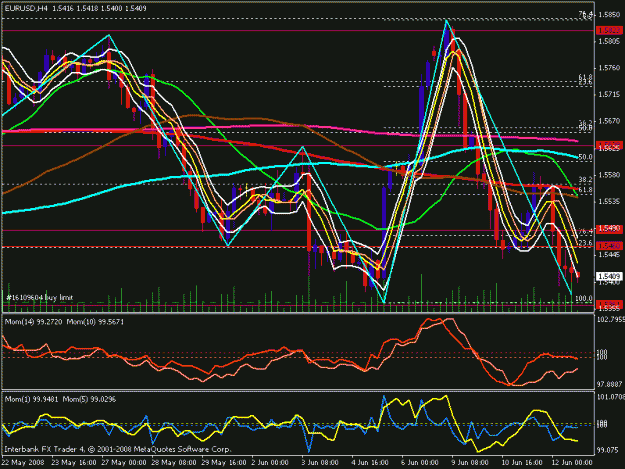Click the 97.8807 momentum scale value
This screenshot has width=625, height=469.
(x=610, y=385)
